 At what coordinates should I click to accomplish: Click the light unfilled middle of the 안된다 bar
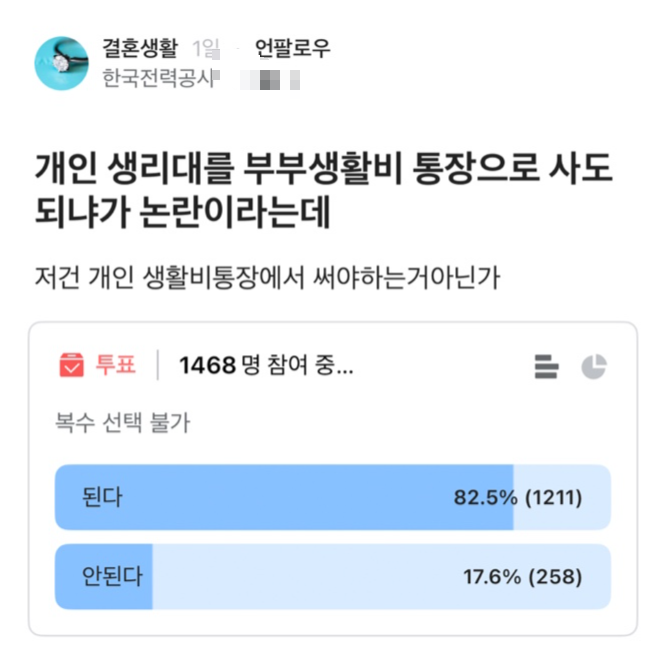[300, 577]
